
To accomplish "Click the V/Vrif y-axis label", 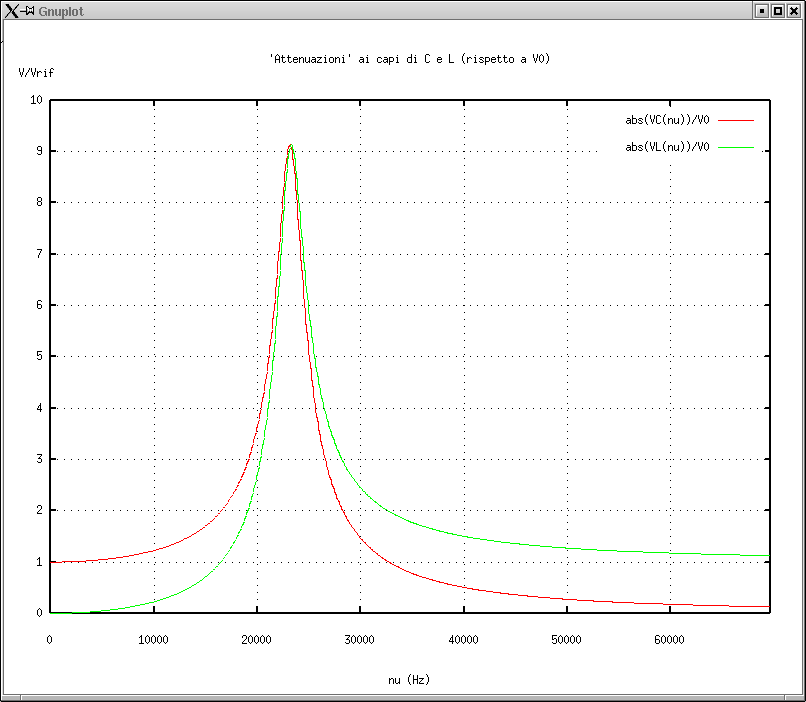I will pos(36,73).
